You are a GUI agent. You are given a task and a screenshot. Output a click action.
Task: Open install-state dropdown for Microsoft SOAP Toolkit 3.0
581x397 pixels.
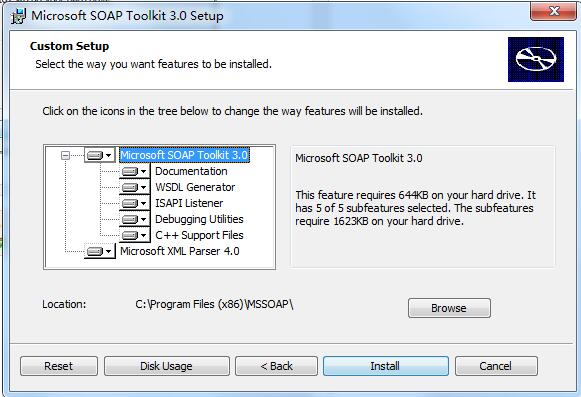point(100,155)
